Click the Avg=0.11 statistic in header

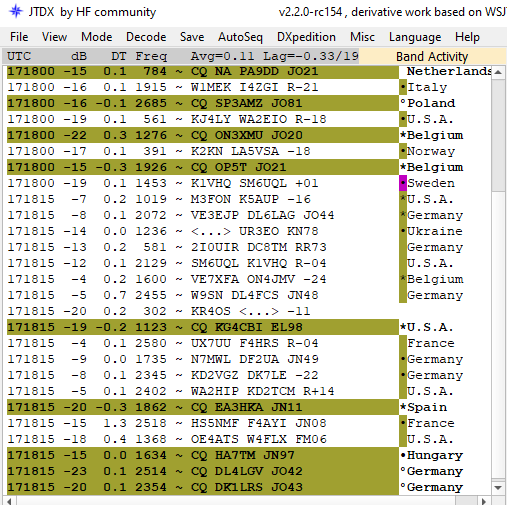(222, 56)
